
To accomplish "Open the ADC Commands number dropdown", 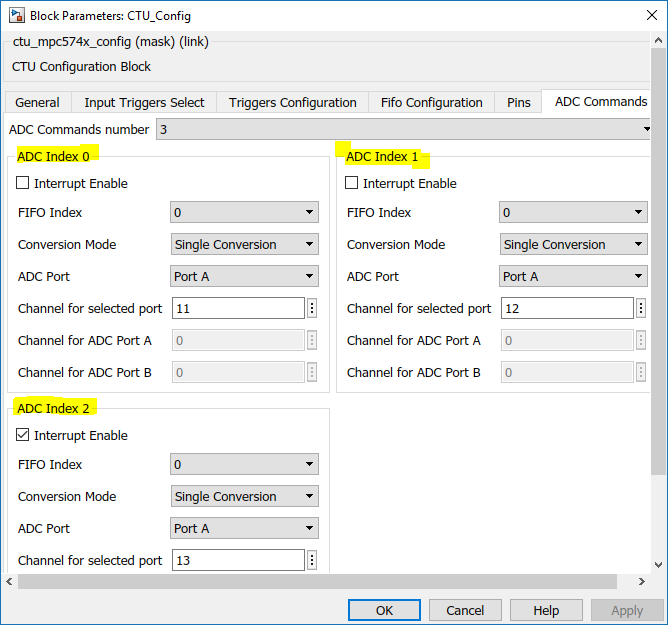I will (404, 130).
